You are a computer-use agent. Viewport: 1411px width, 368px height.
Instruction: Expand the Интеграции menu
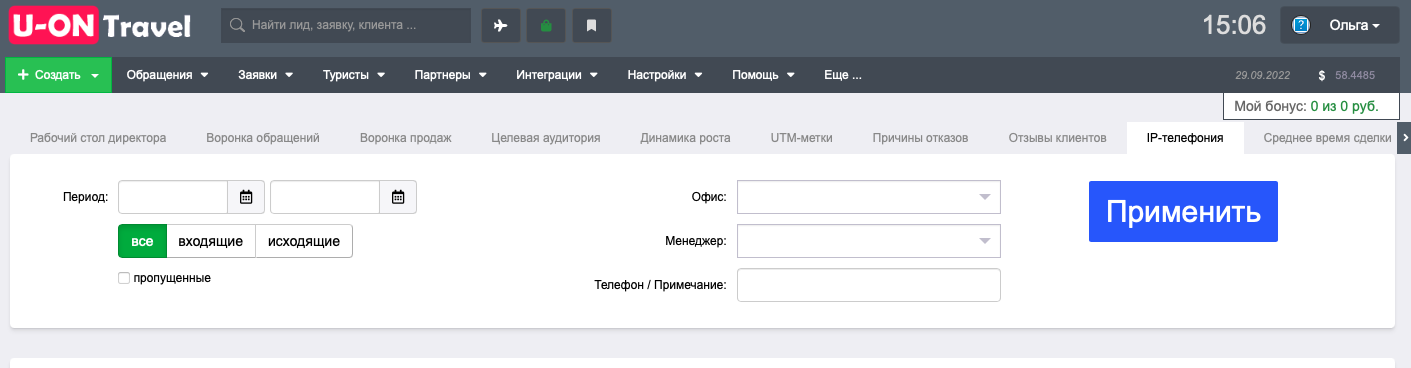tap(557, 75)
